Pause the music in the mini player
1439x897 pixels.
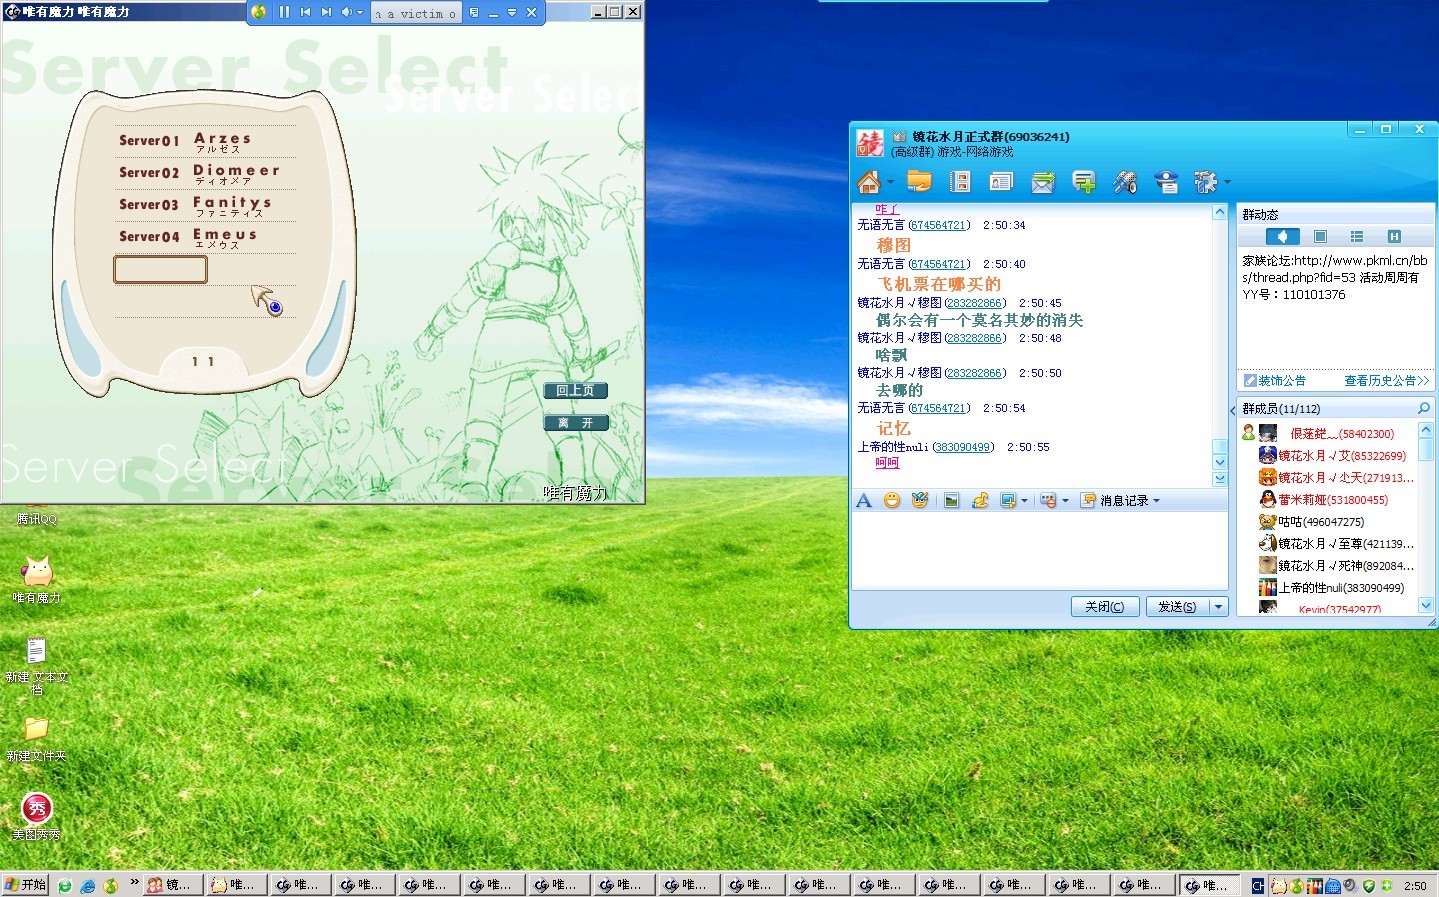tap(284, 12)
